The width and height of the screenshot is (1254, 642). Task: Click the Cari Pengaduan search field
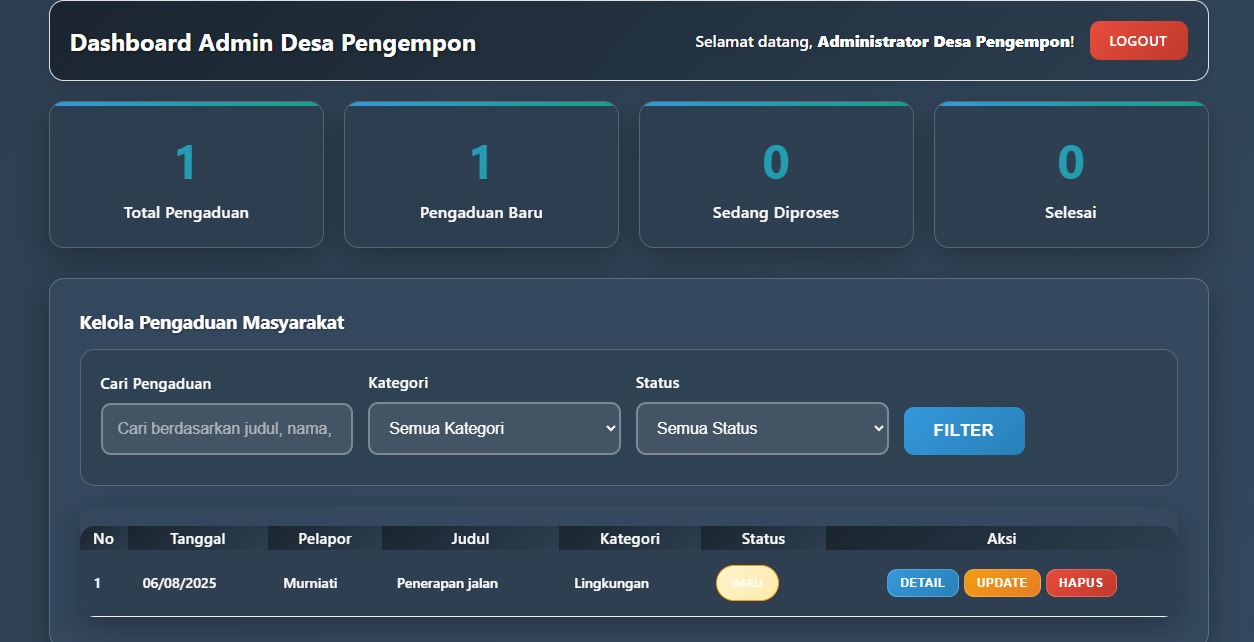coord(226,428)
